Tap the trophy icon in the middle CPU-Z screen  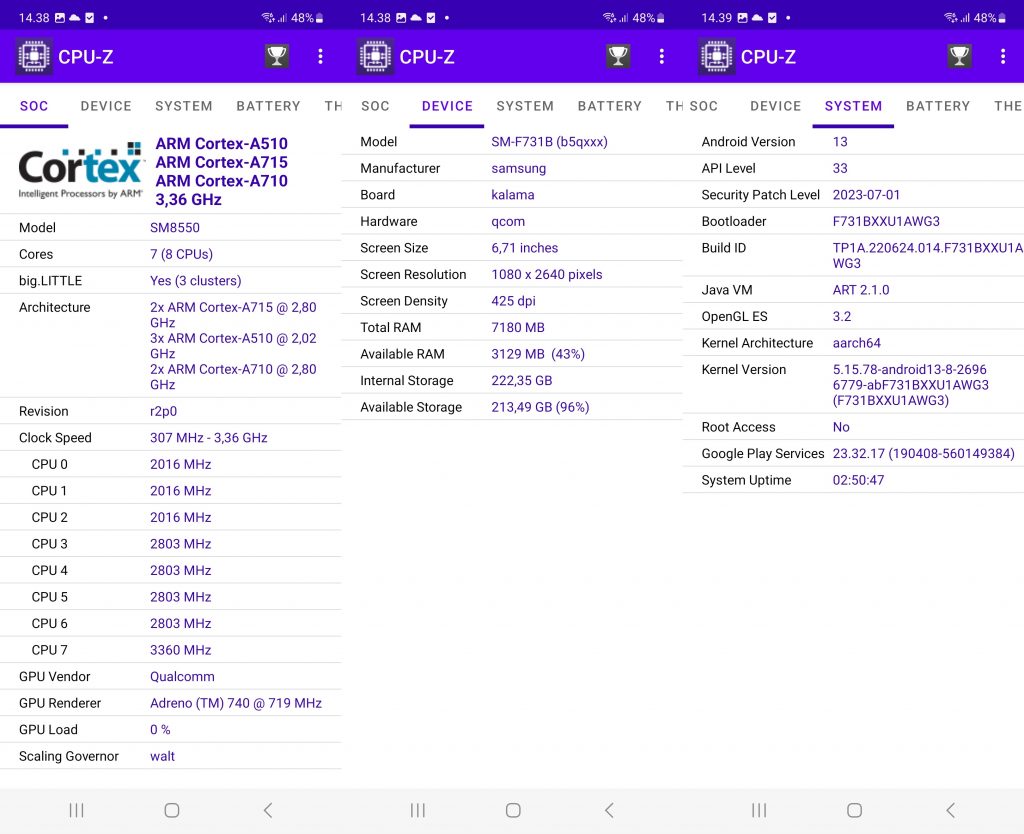click(618, 56)
